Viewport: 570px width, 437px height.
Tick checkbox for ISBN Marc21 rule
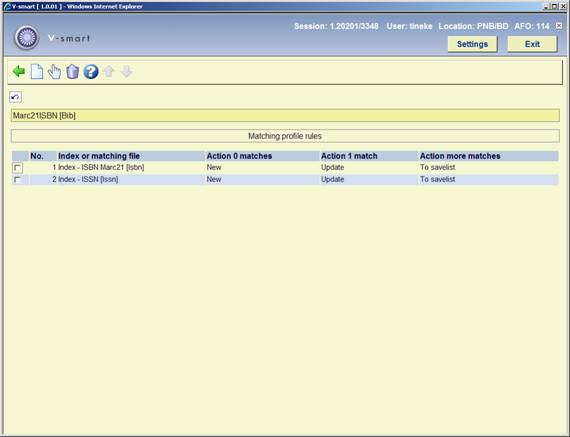point(17,168)
